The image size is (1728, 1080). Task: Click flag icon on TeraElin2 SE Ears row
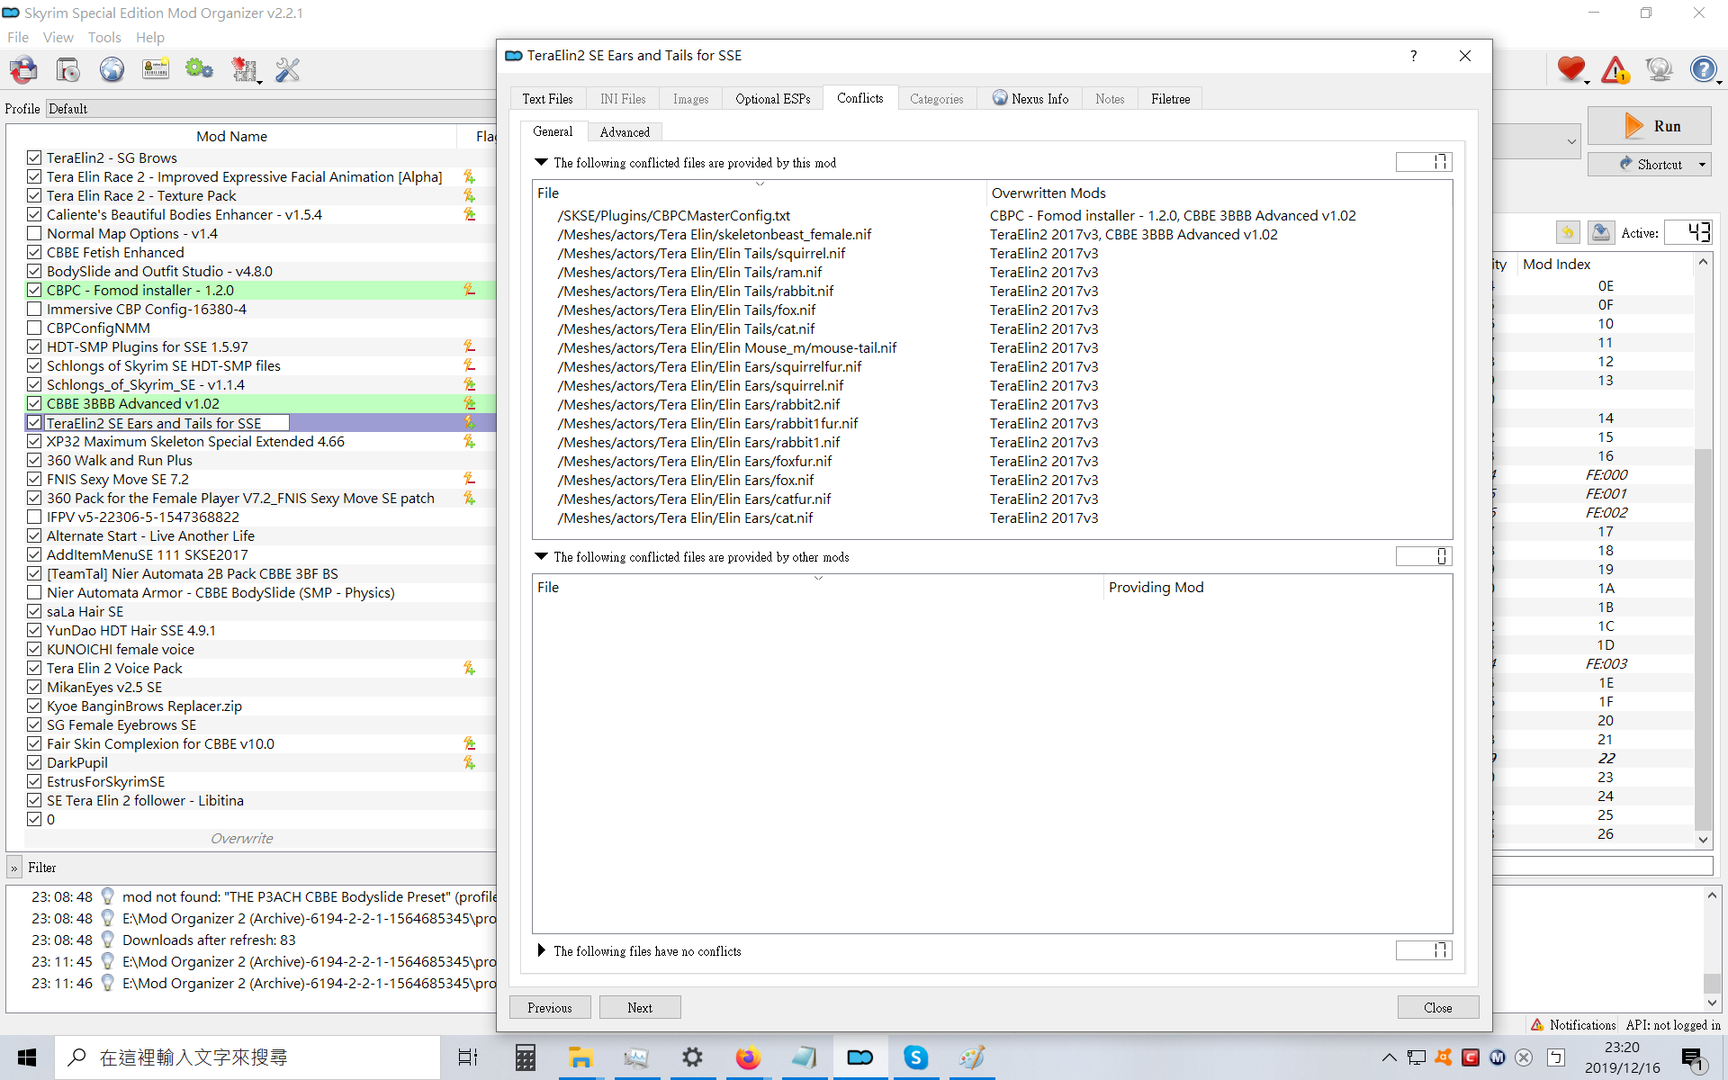click(469, 423)
